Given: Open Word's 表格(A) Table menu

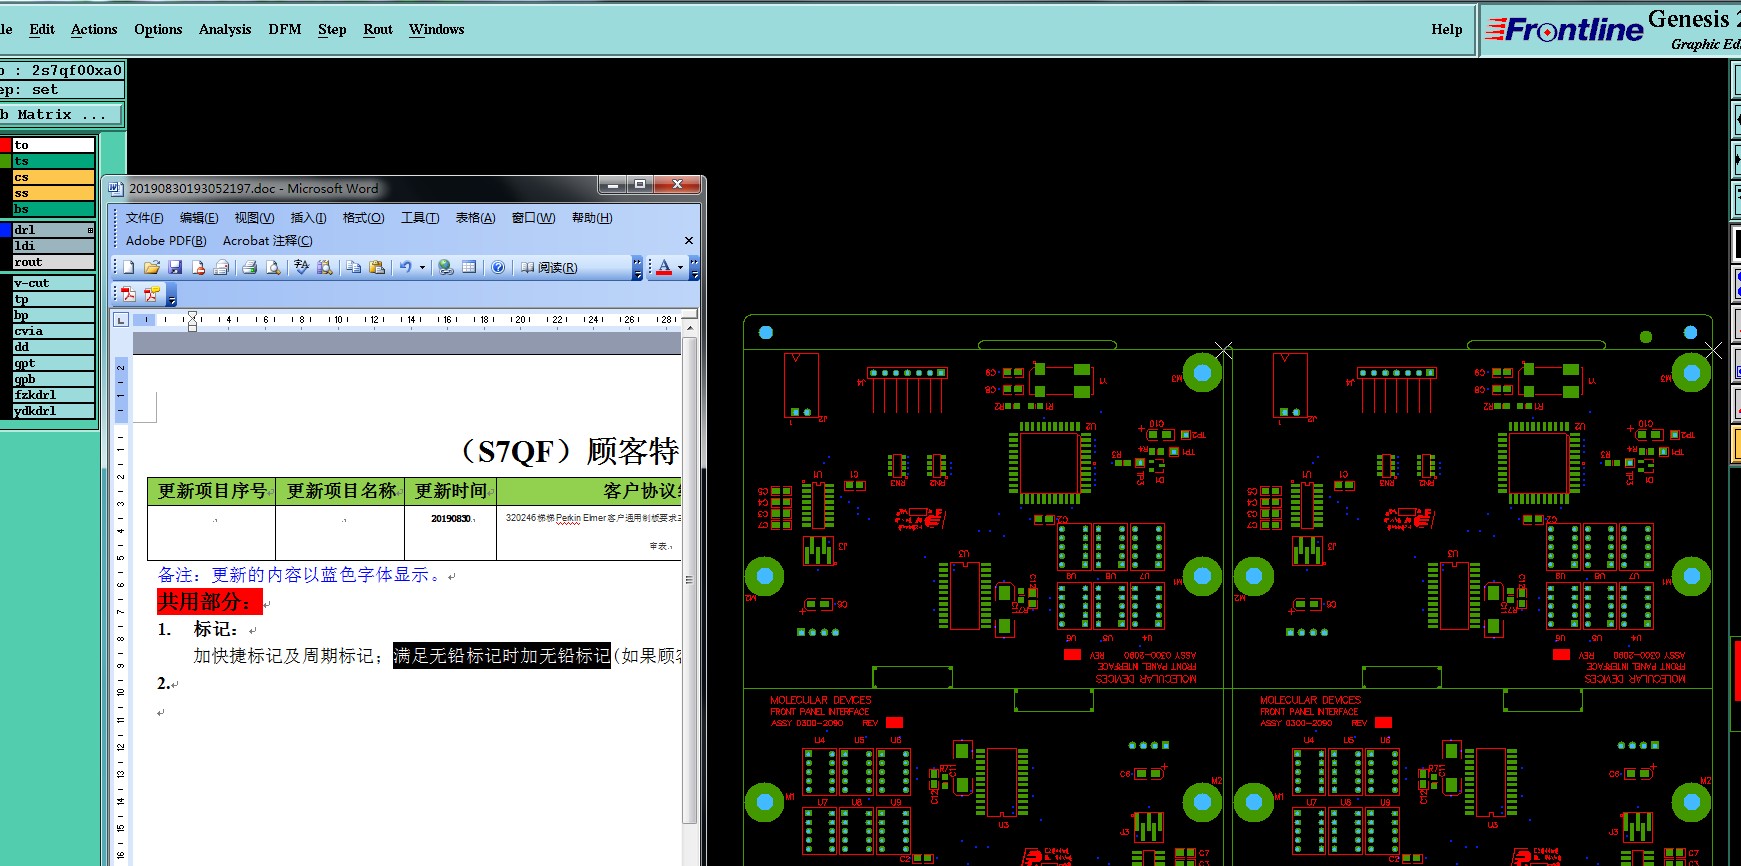Looking at the screenshot, I should click(475, 218).
